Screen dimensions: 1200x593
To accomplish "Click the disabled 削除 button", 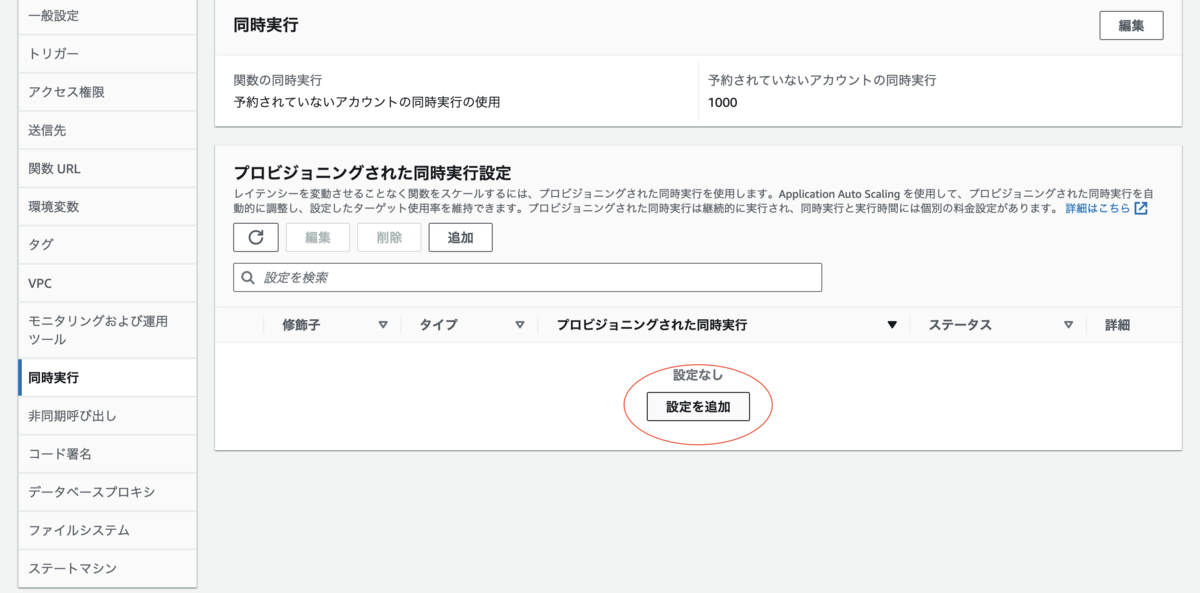I will click(389, 237).
